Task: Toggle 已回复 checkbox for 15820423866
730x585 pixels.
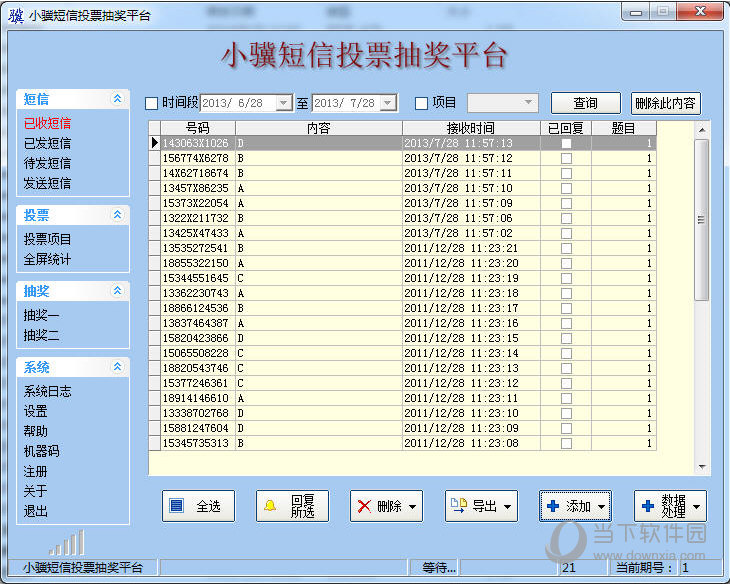Action: coord(566,338)
